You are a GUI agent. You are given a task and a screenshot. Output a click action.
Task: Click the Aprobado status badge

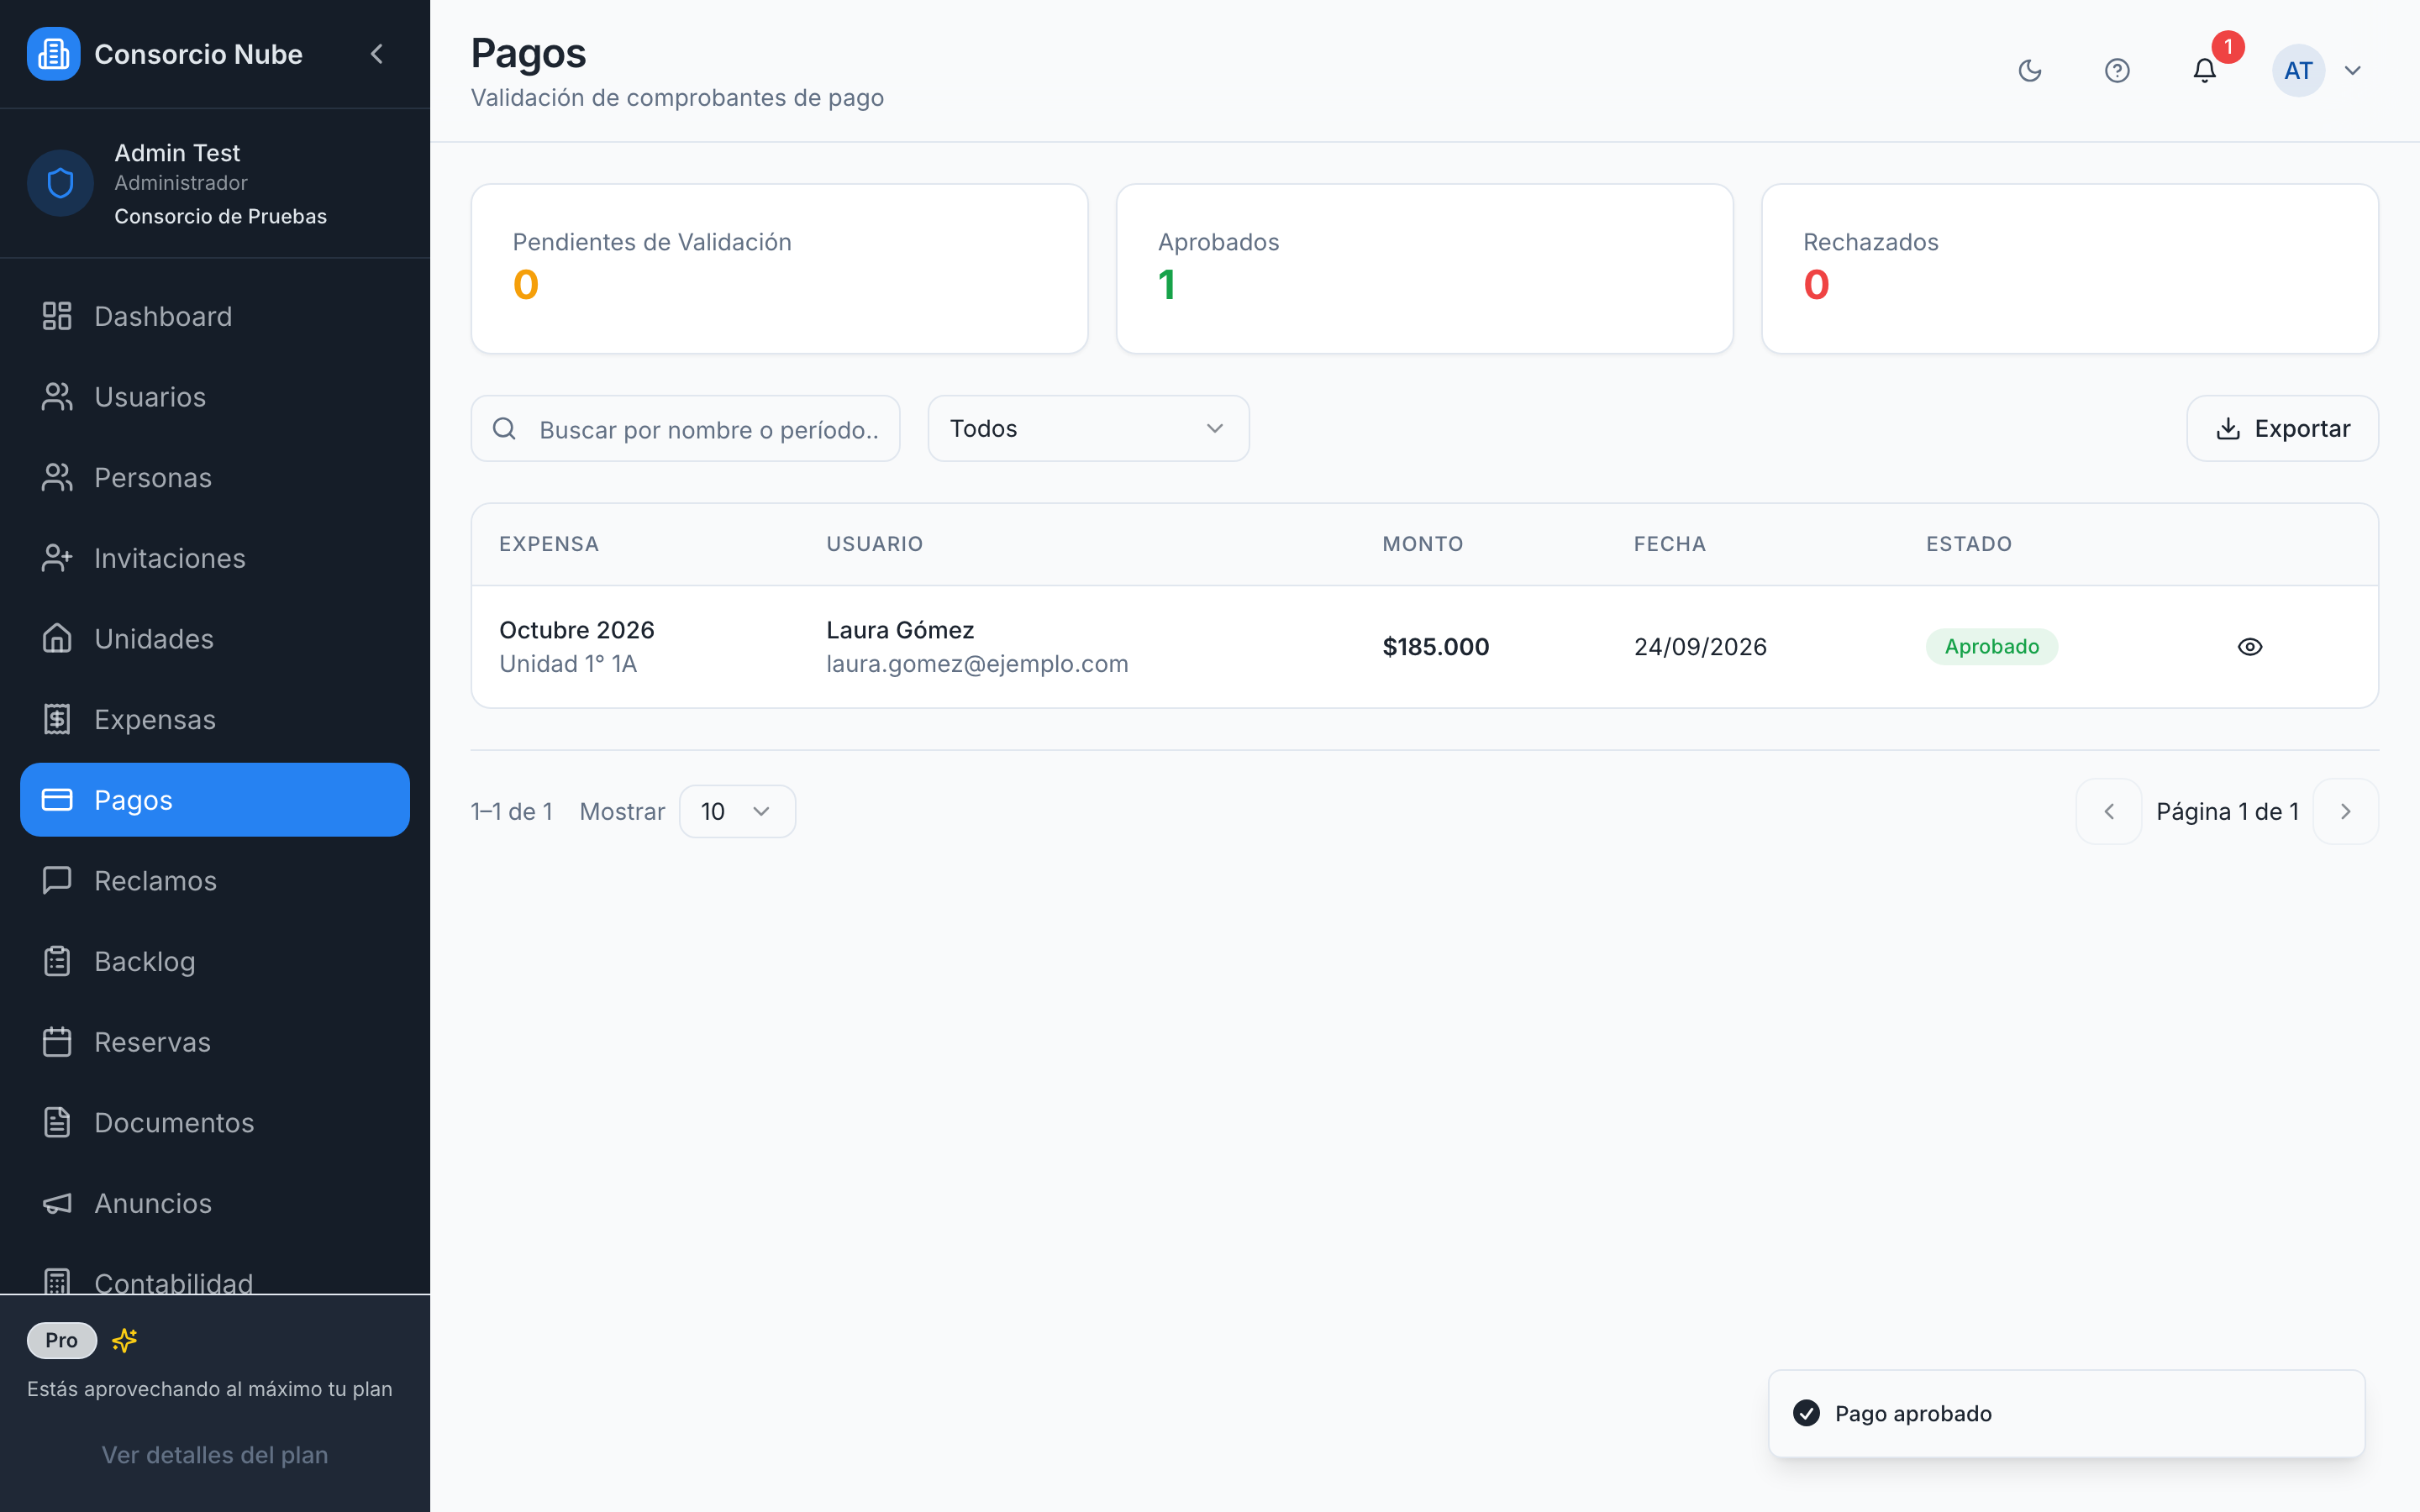click(x=1991, y=647)
